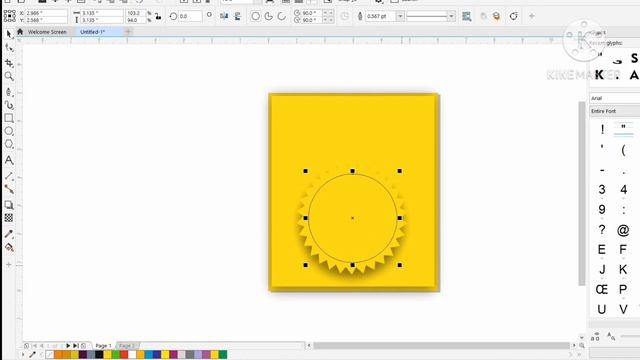Click the rotation angle field
Screen dimensions: 640x360
(190, 16)
